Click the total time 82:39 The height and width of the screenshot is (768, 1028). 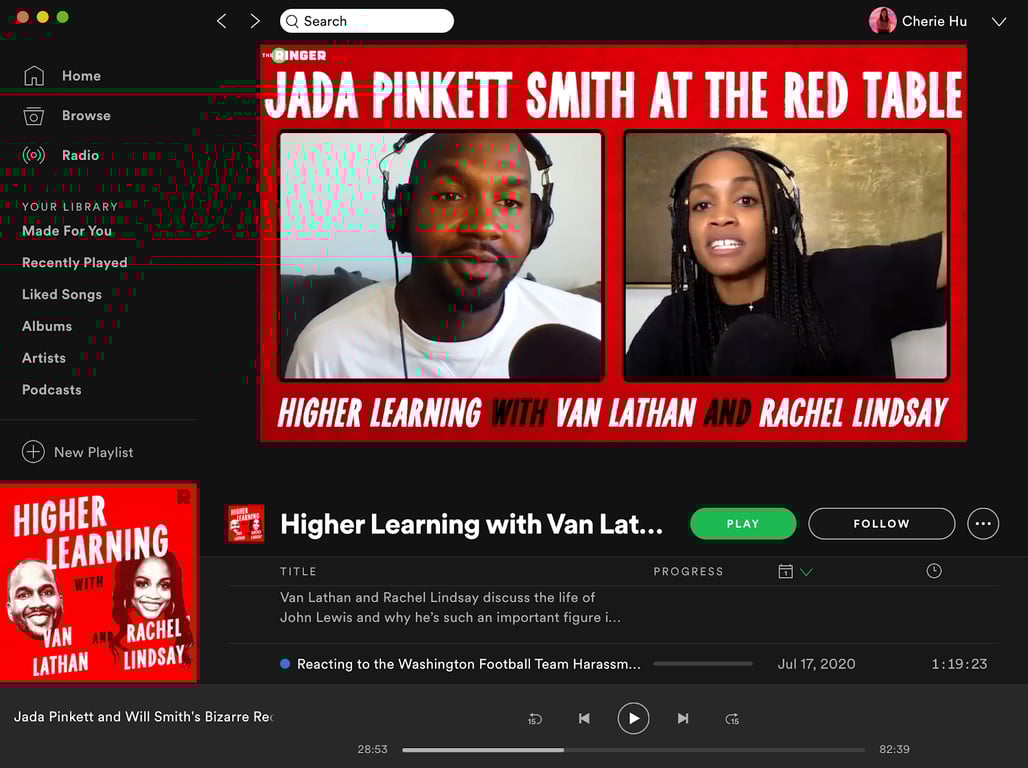[894, 749]
